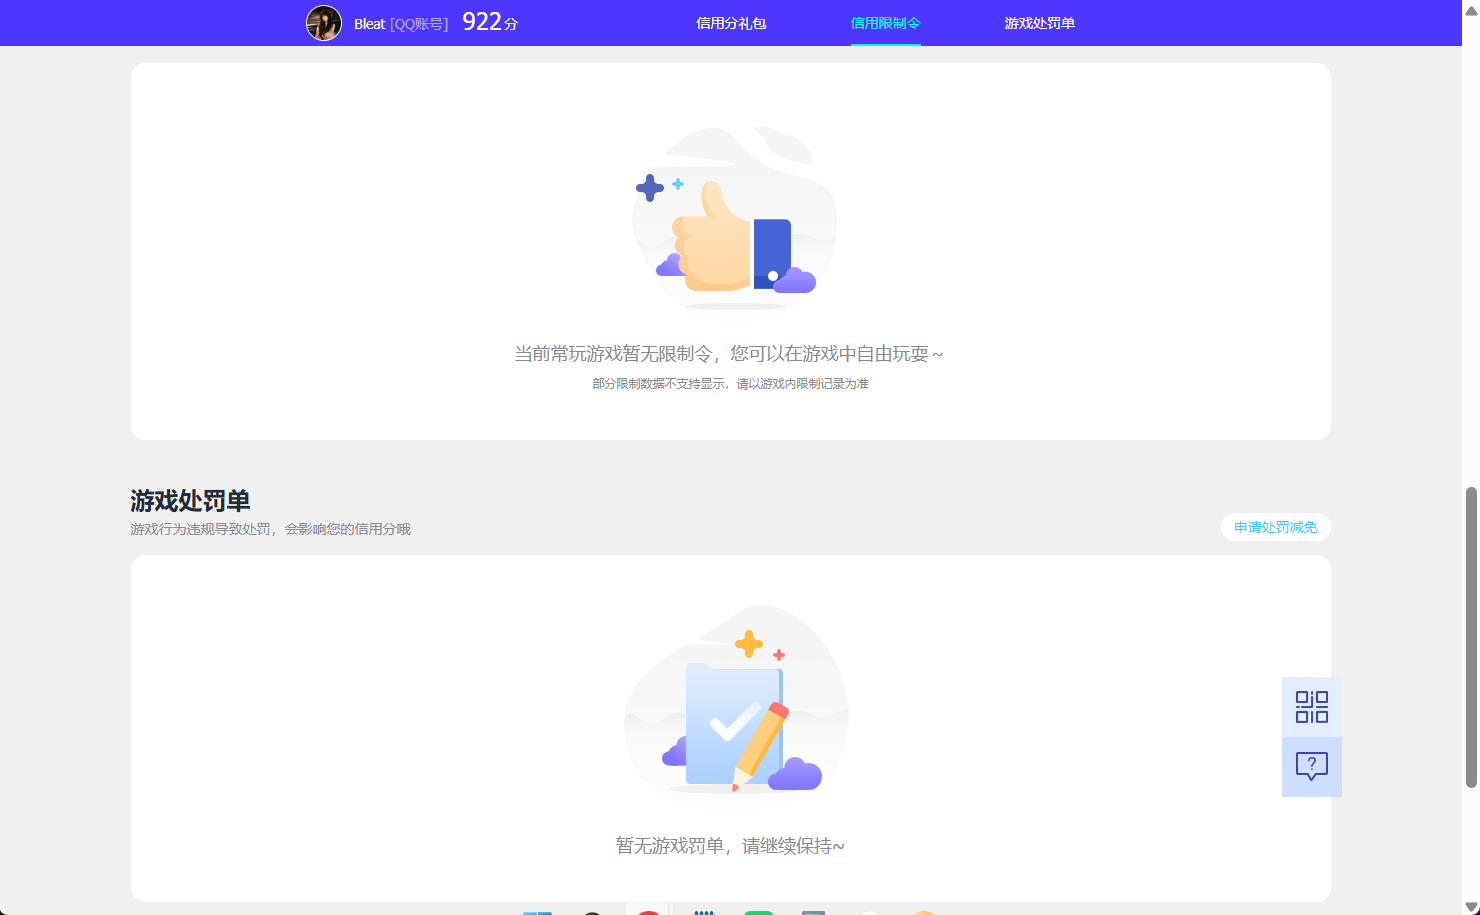Click the scrollbar down arrow
1480x915 pixels.
click(1471, 906)
